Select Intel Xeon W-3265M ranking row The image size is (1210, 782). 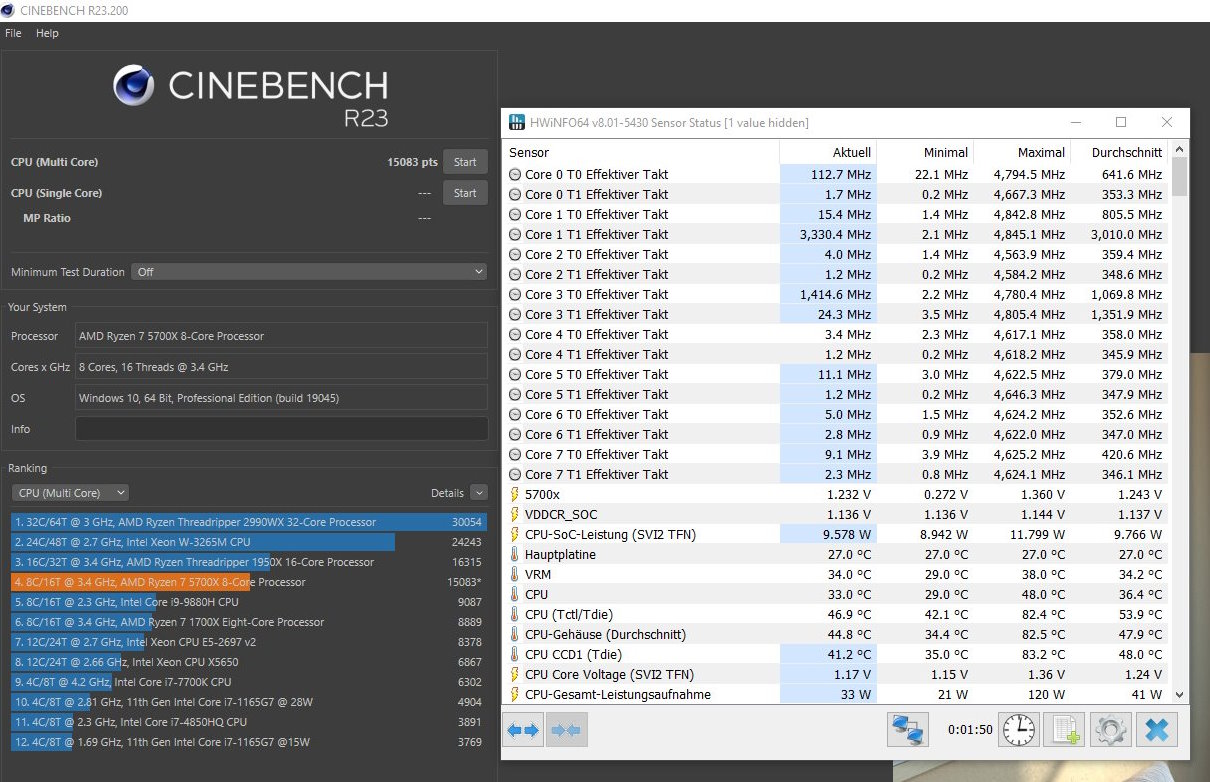click(249, 542)
